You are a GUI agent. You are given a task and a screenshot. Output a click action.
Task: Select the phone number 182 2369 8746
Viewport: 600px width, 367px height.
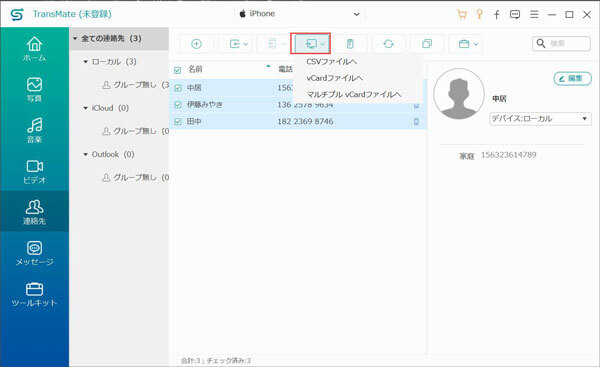click(x=305, y=121)
